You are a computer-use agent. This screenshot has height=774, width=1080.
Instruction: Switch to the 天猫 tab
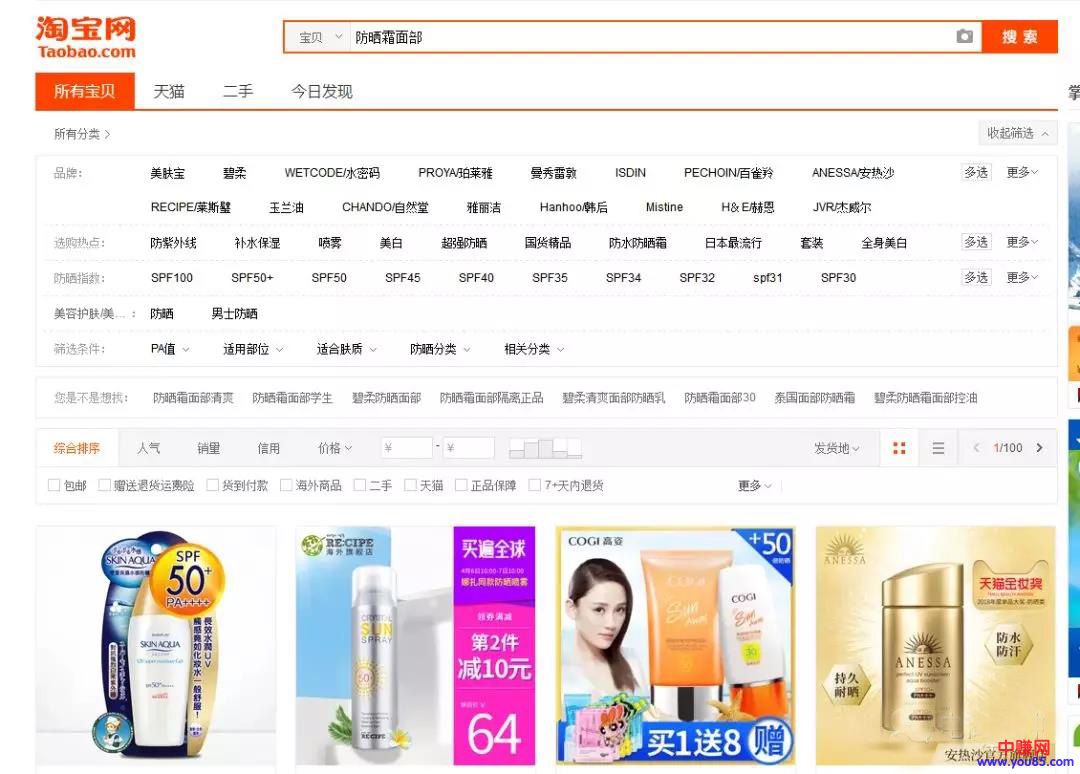pyautogui.click(x=168, y=91)
